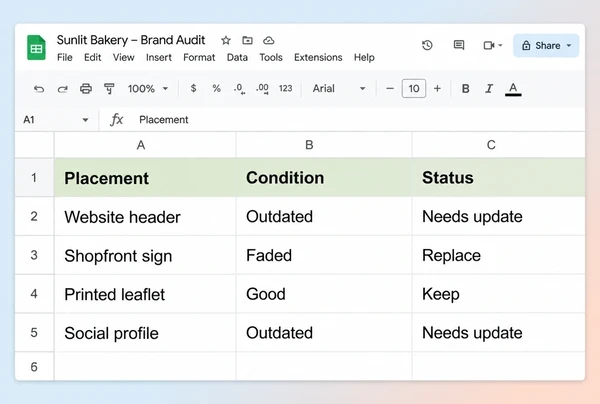Click the Google Sheets home icon
This screenshot has height=404, width=600.
tap(36, 47)
